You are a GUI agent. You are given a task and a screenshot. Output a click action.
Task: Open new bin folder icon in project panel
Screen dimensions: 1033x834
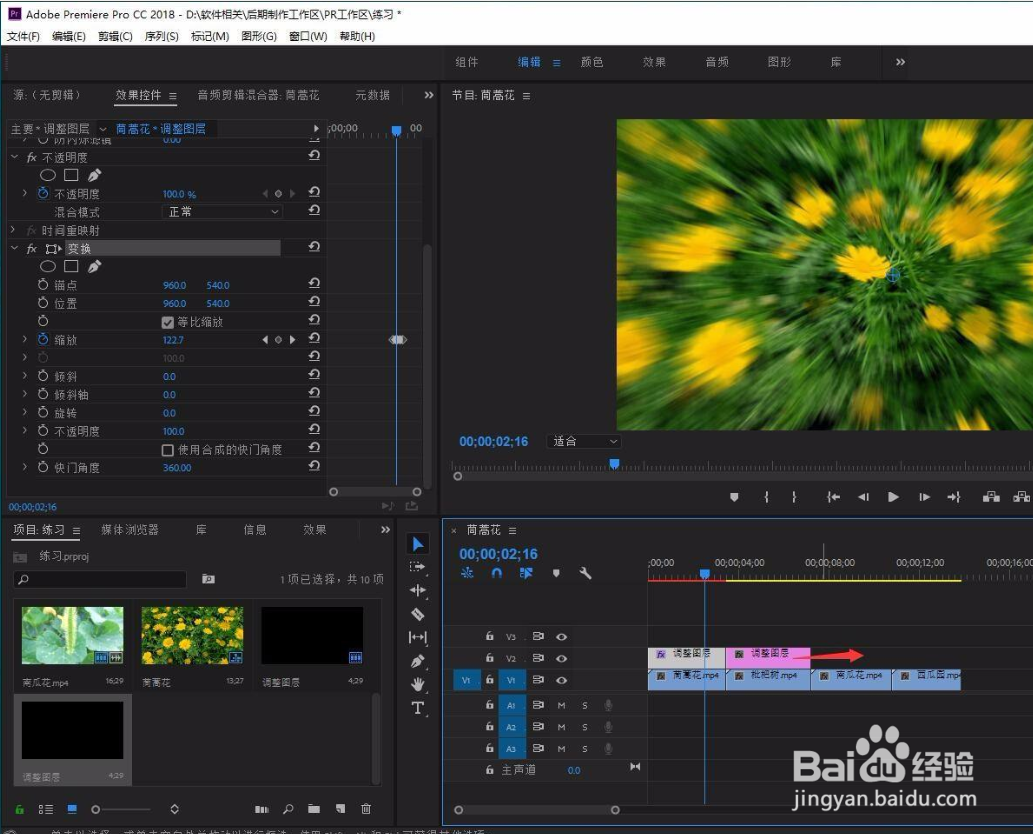tap(314, 809)
